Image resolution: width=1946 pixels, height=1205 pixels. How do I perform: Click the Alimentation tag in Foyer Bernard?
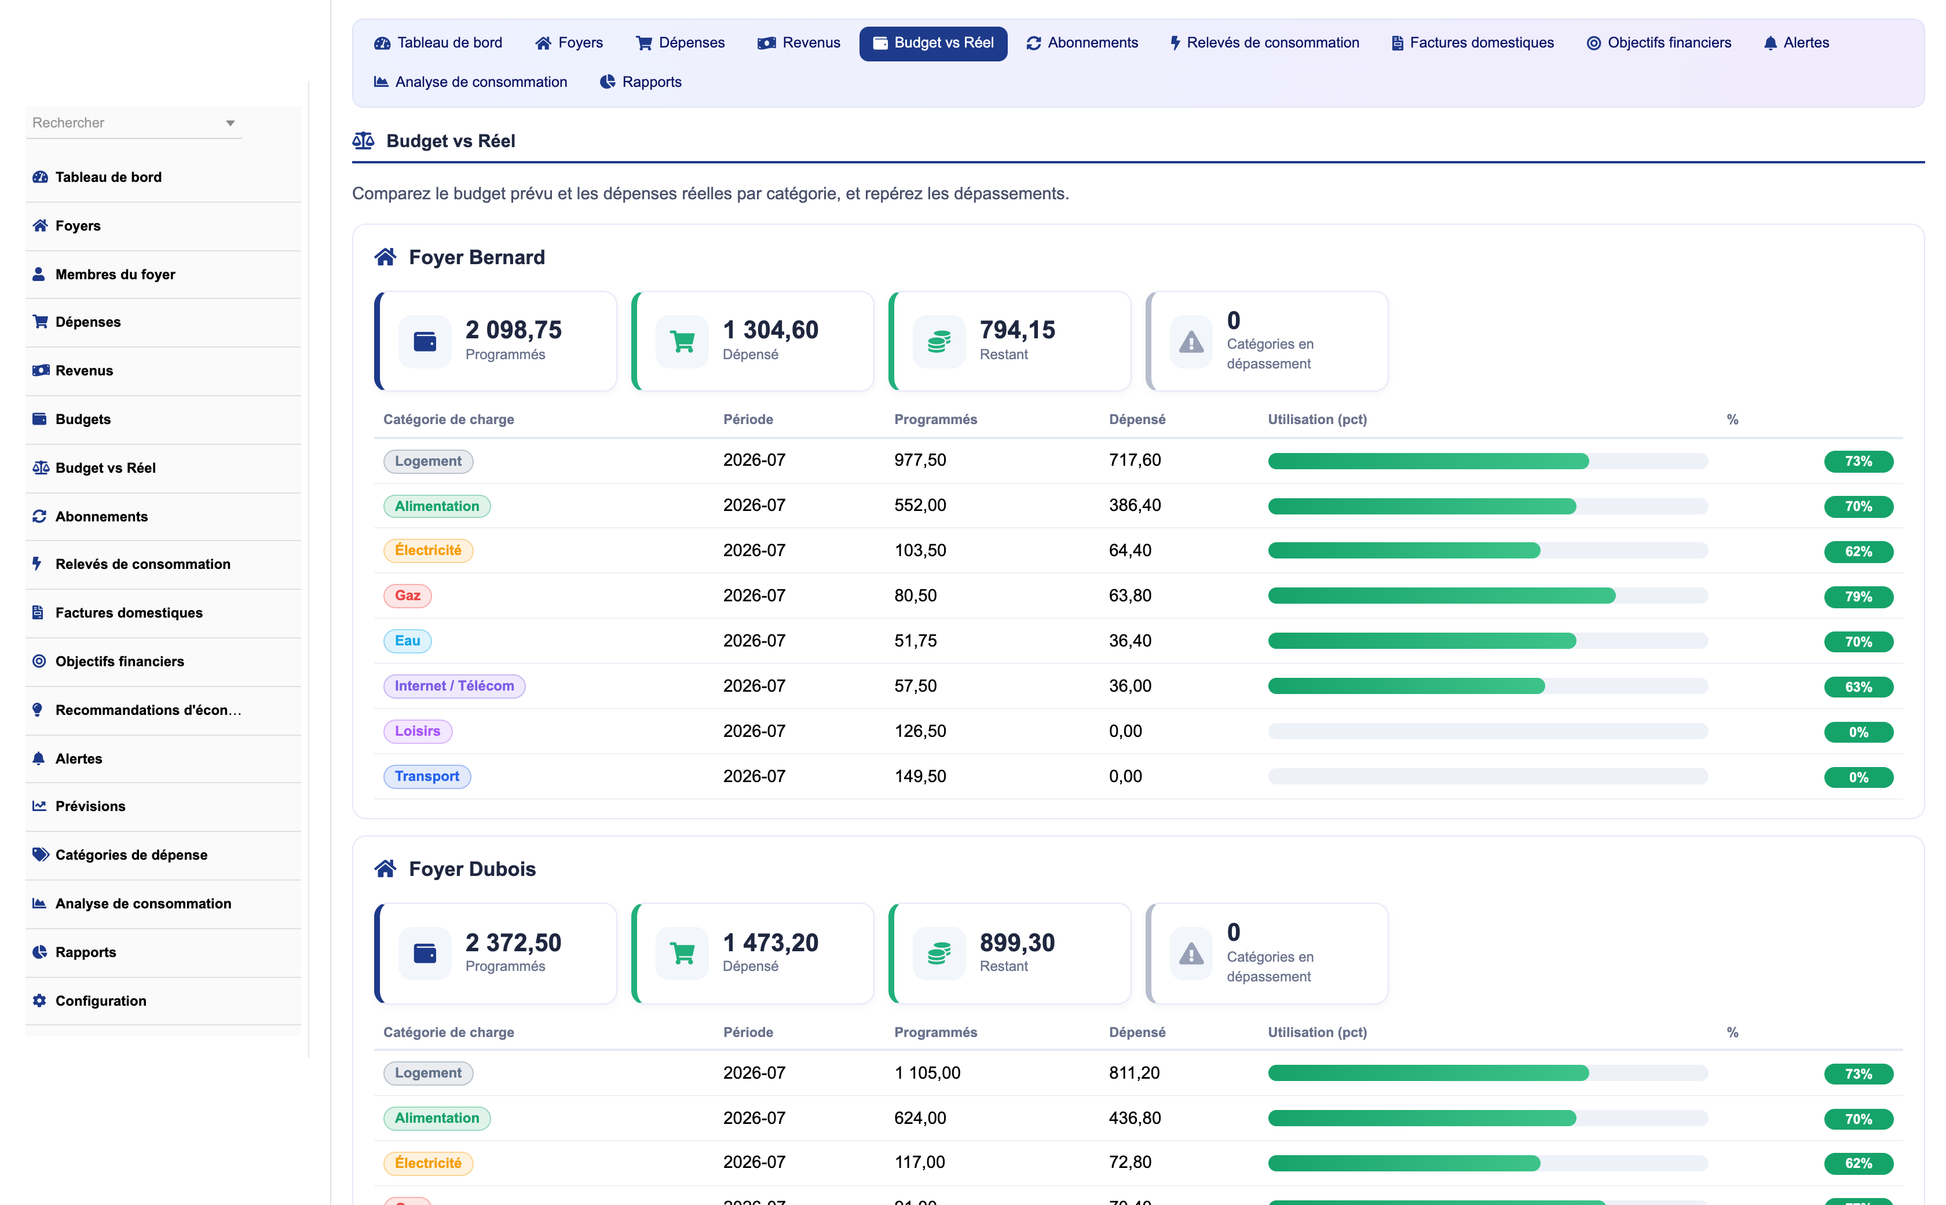click(437, 506)
